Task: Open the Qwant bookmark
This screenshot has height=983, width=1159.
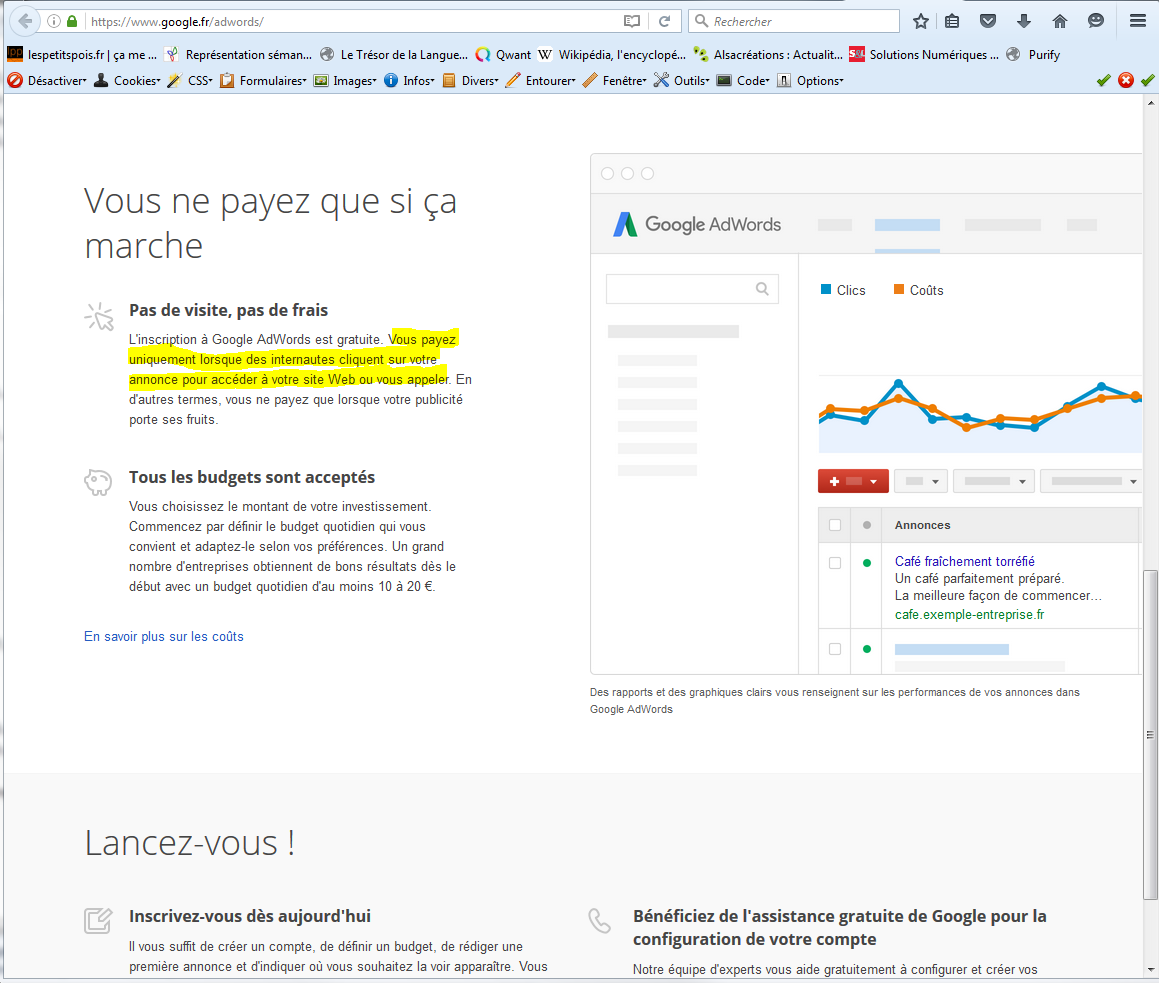Action: [x=503, y=55]
